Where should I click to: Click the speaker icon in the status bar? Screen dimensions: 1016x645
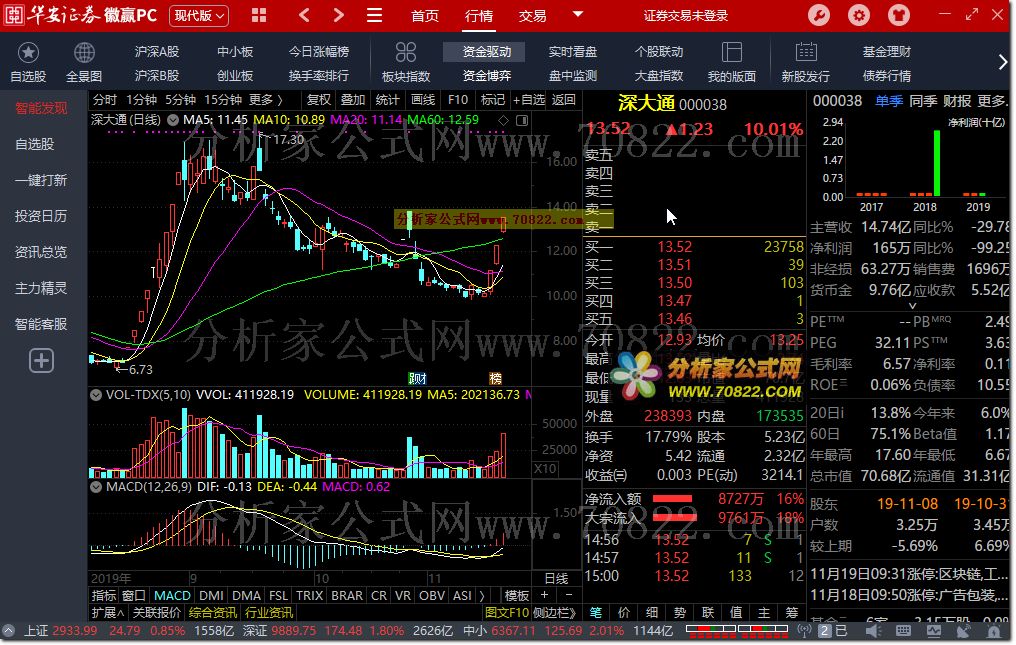874,631
